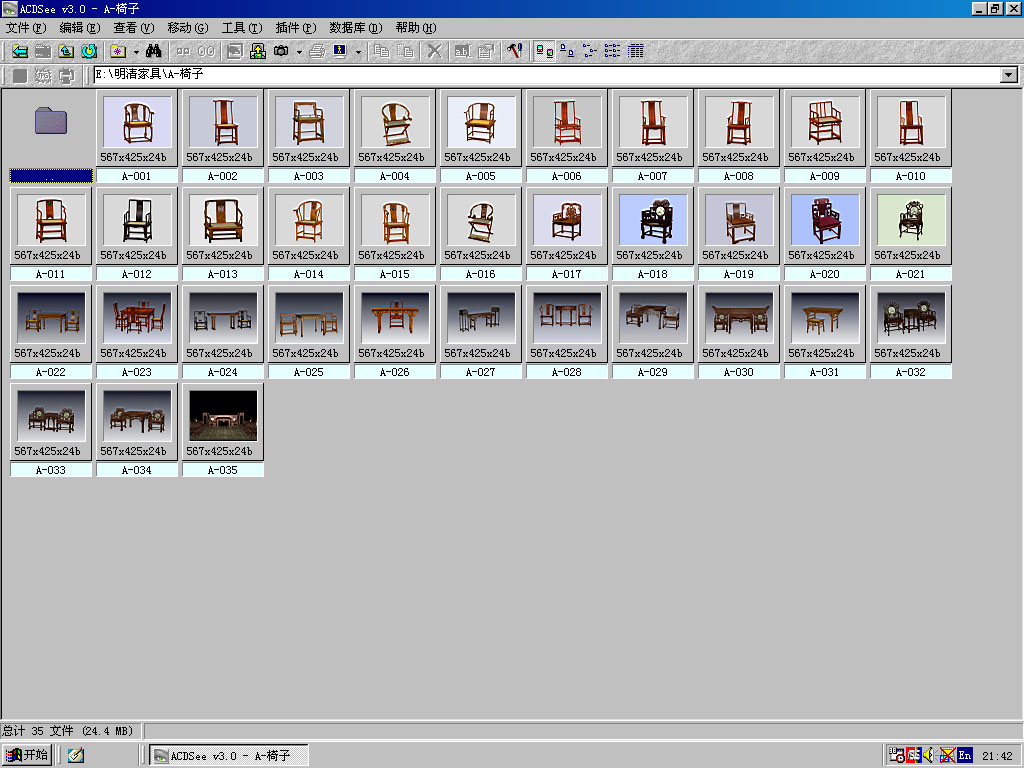Click the printer icon in the toolbar
Viewport: 1024px width, 768px height.
coord(317,51)
